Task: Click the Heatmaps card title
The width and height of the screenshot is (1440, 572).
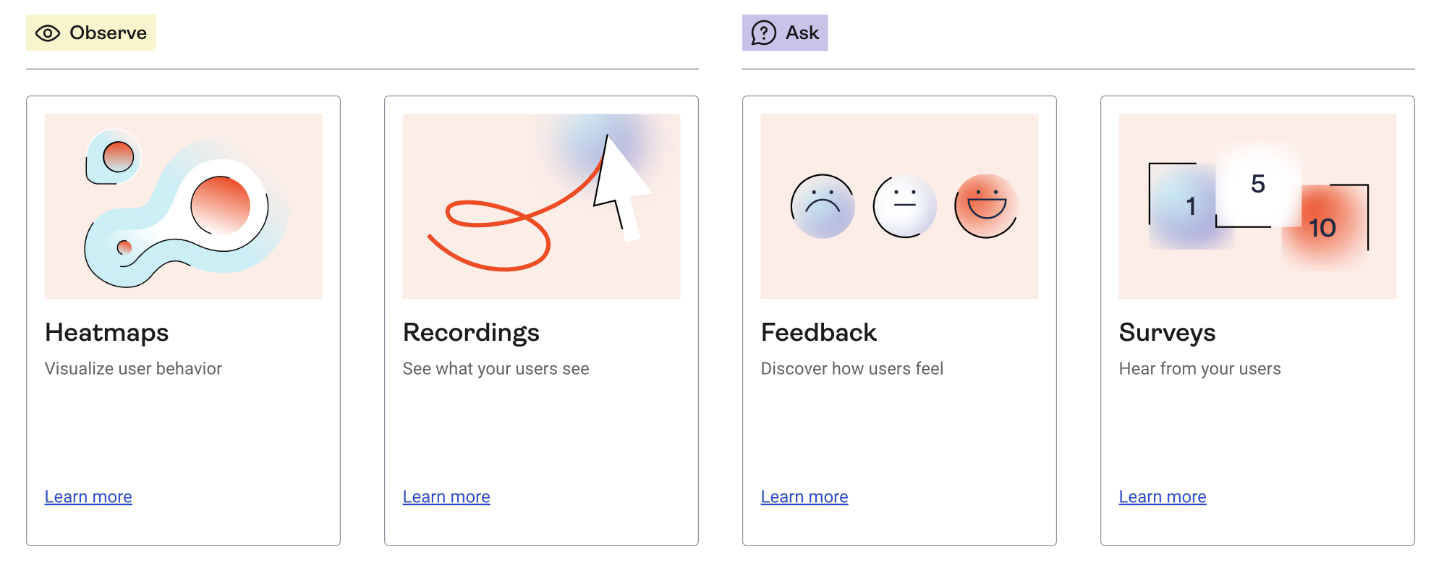Action: tap(107, 332)
